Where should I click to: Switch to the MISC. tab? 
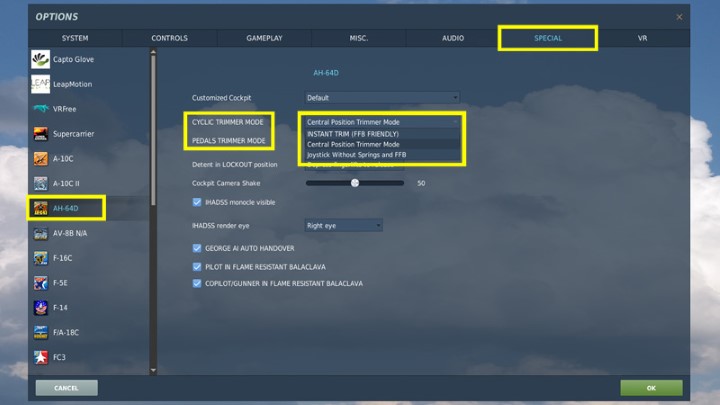pyautogui.click(x=359, y=38)
